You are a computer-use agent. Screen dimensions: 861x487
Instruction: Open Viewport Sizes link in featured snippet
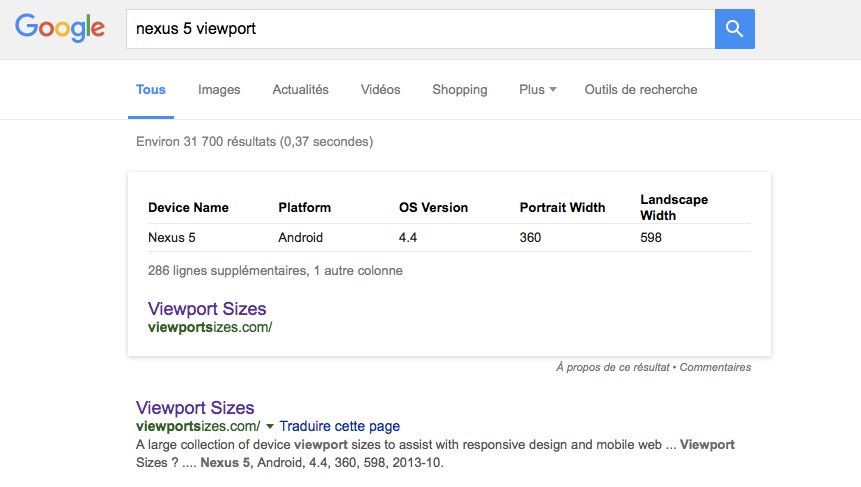[207, 309]
